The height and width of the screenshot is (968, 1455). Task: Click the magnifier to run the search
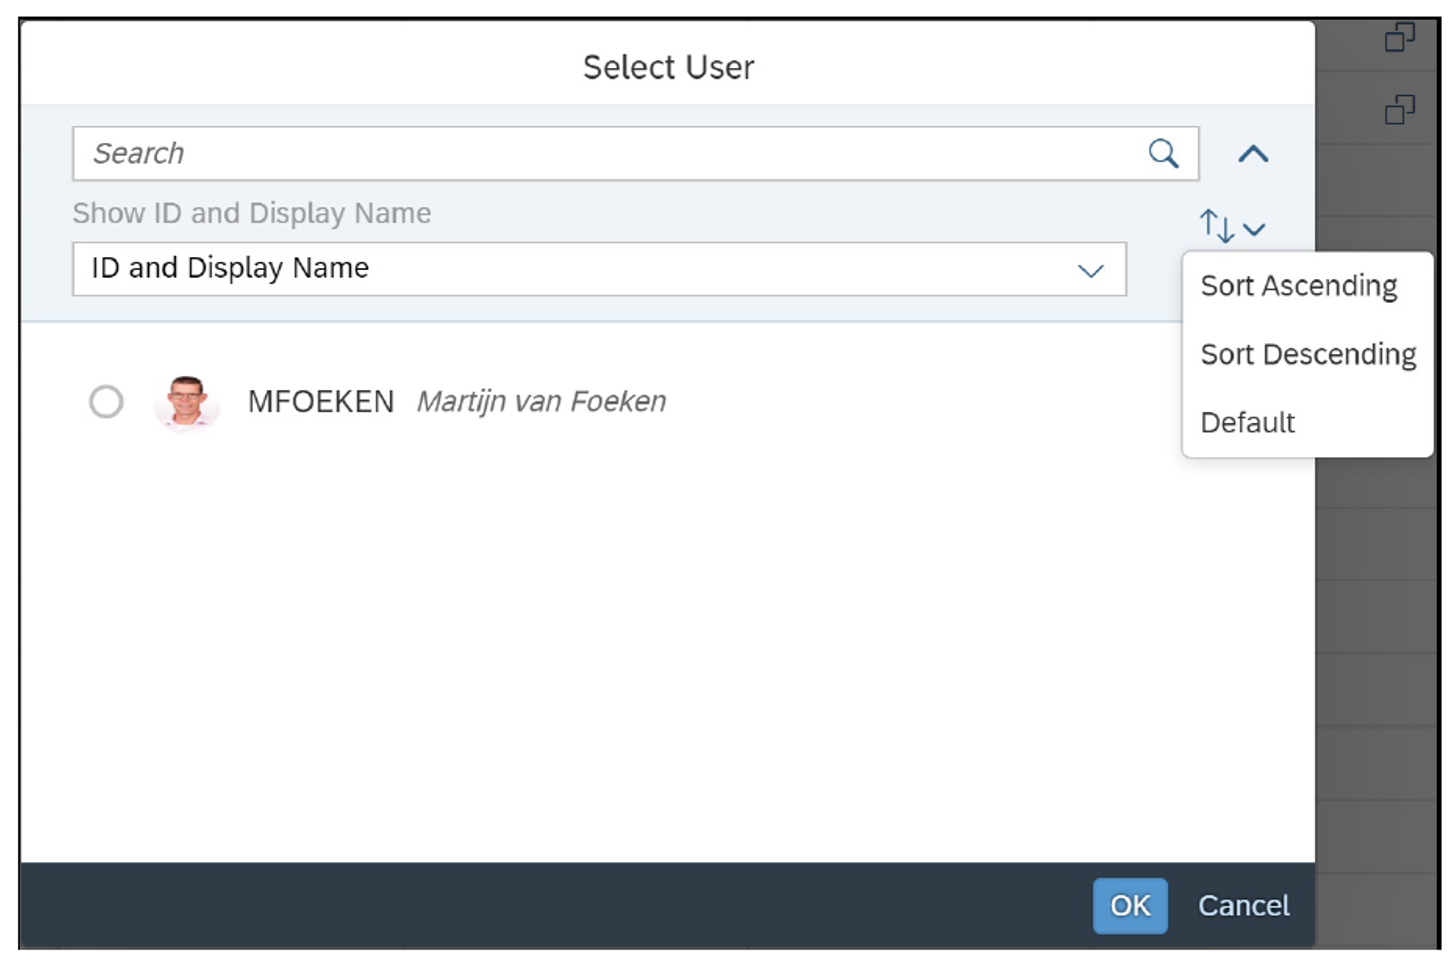coord(1162,153)
